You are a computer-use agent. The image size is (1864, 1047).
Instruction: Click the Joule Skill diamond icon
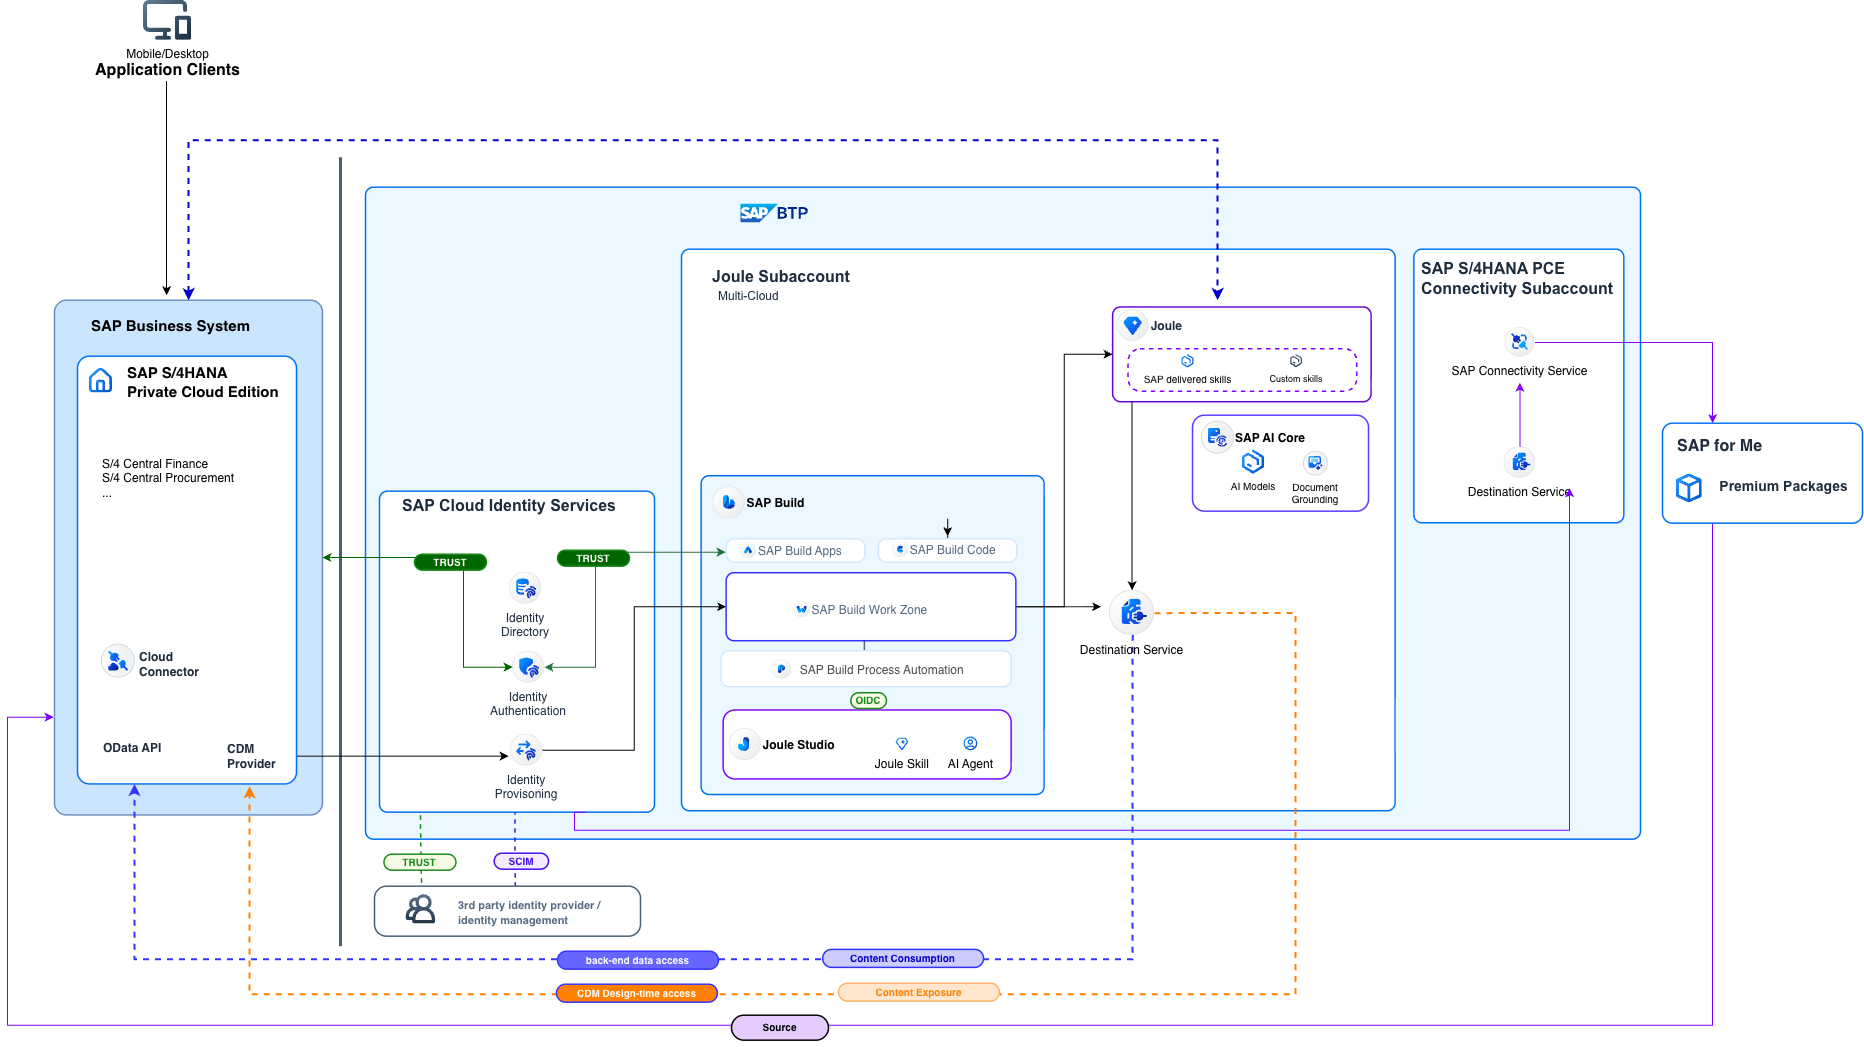tap(902, 744)
